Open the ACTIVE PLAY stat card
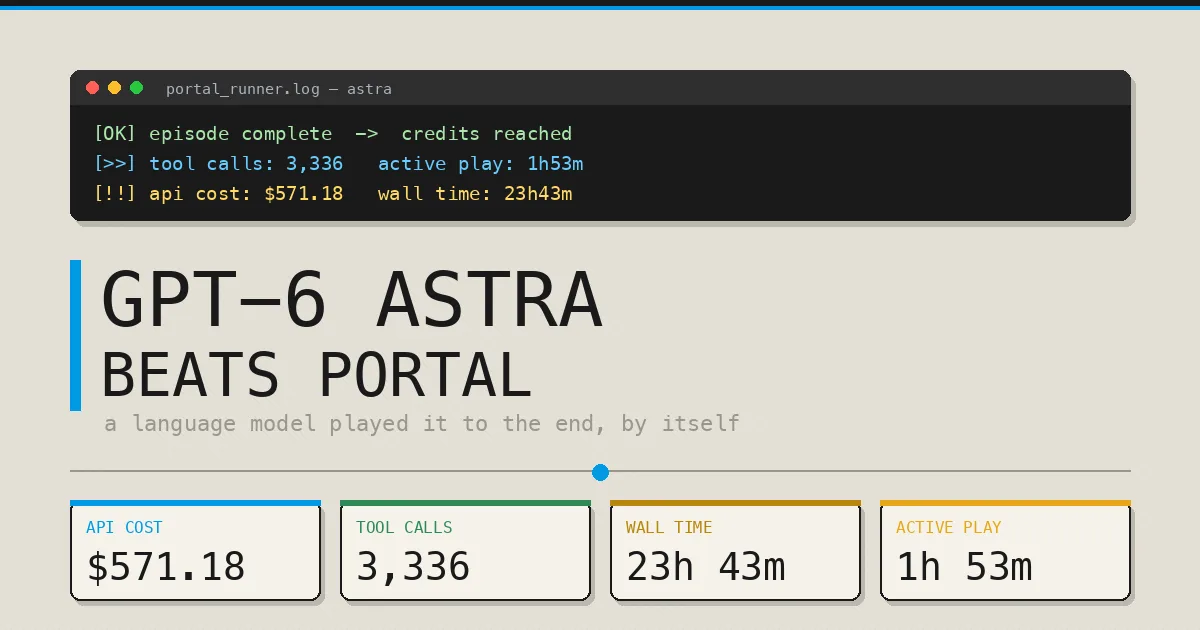Screen dimensions: 1200x630 pos(1005,550)
